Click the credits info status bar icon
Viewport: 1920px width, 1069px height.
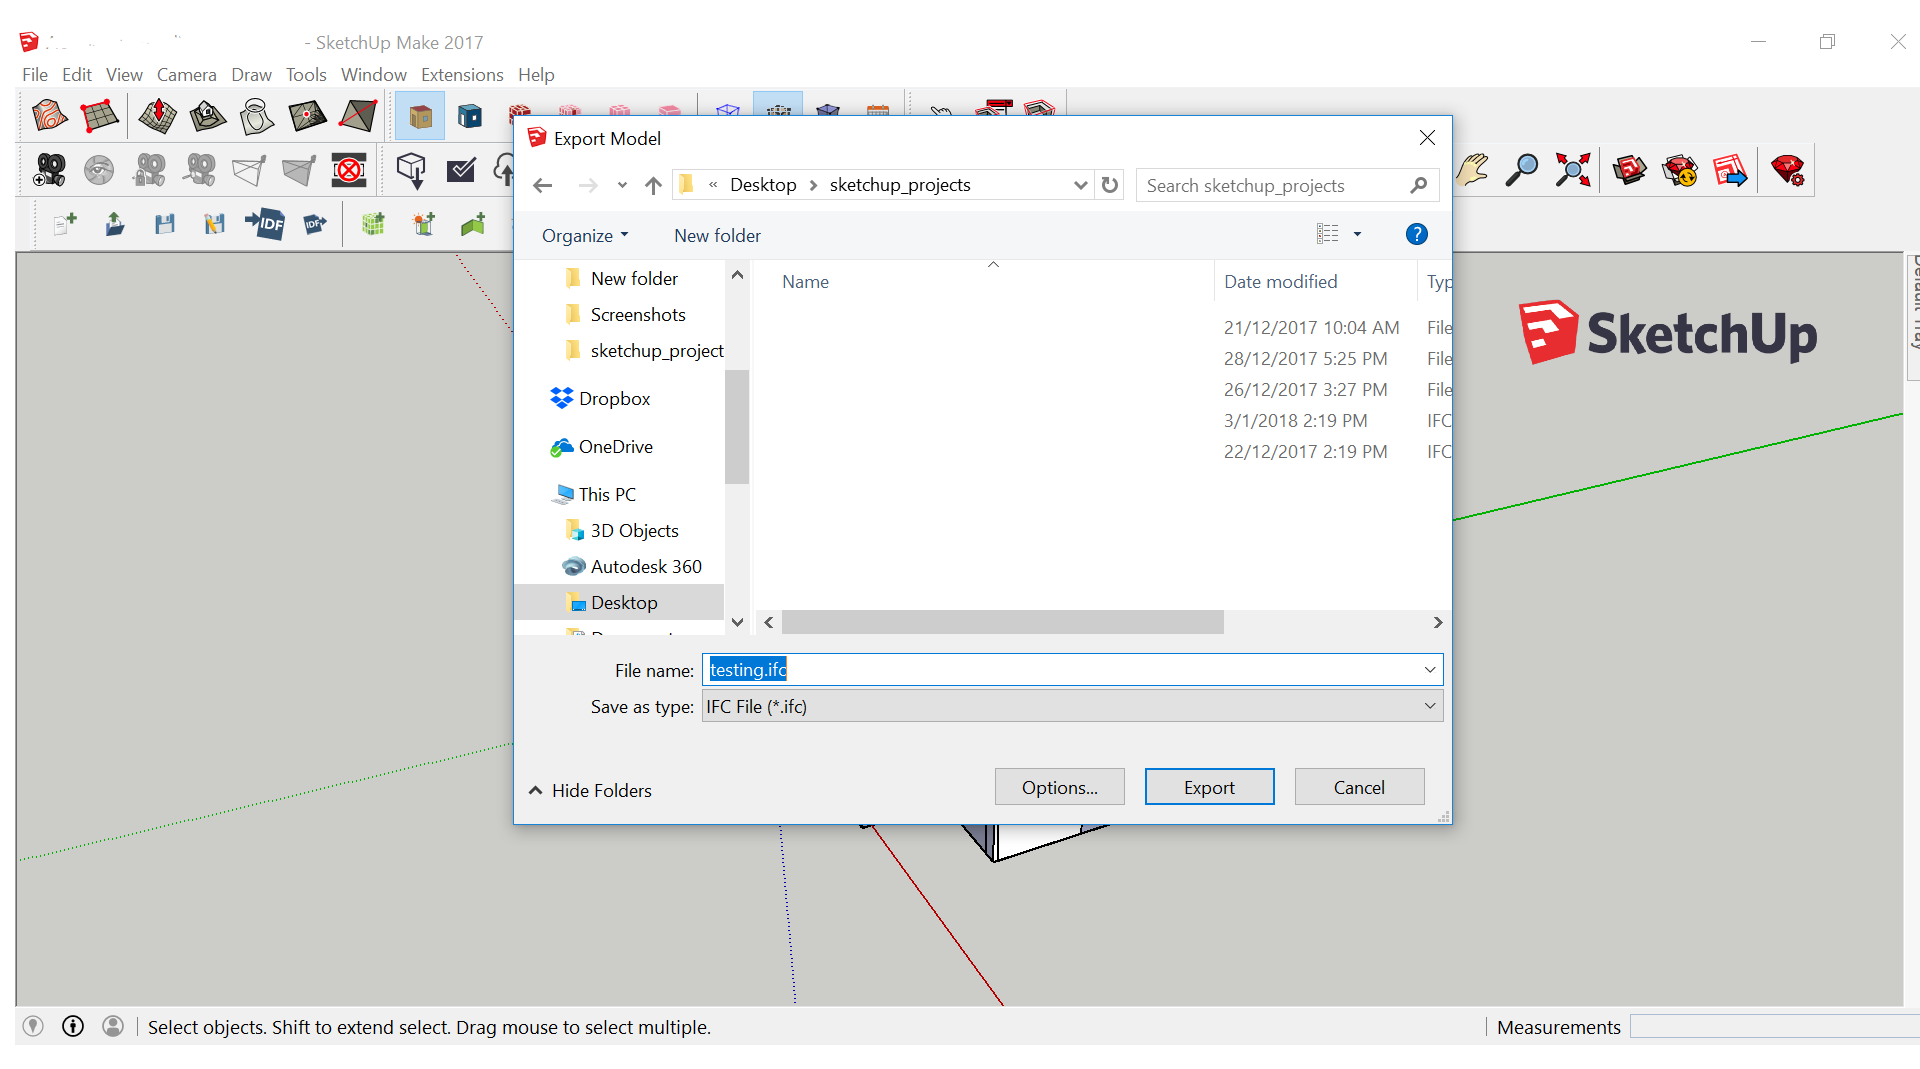click(x=73, y=1026)
